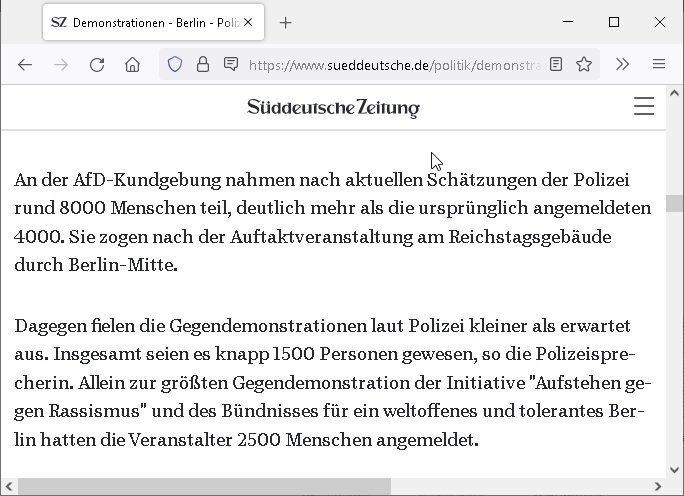Click the word "Auftaktveranstaltung"
This screenshot has width=684, height=496.
[x=321, y=237]
